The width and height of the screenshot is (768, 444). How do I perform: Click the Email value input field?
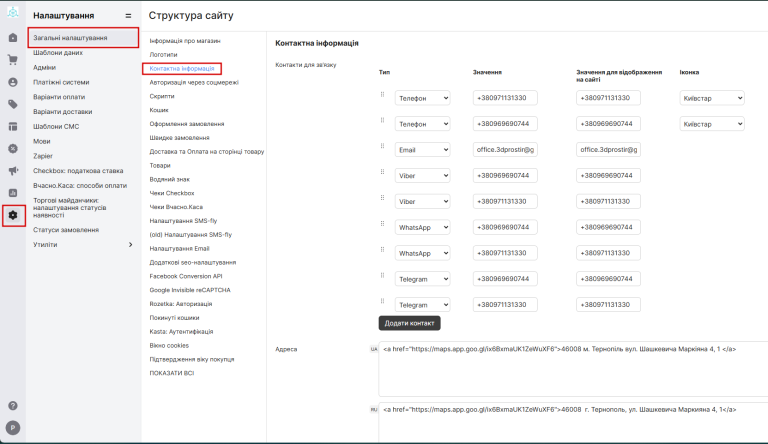pyautogui.click(x=505, y=149)
